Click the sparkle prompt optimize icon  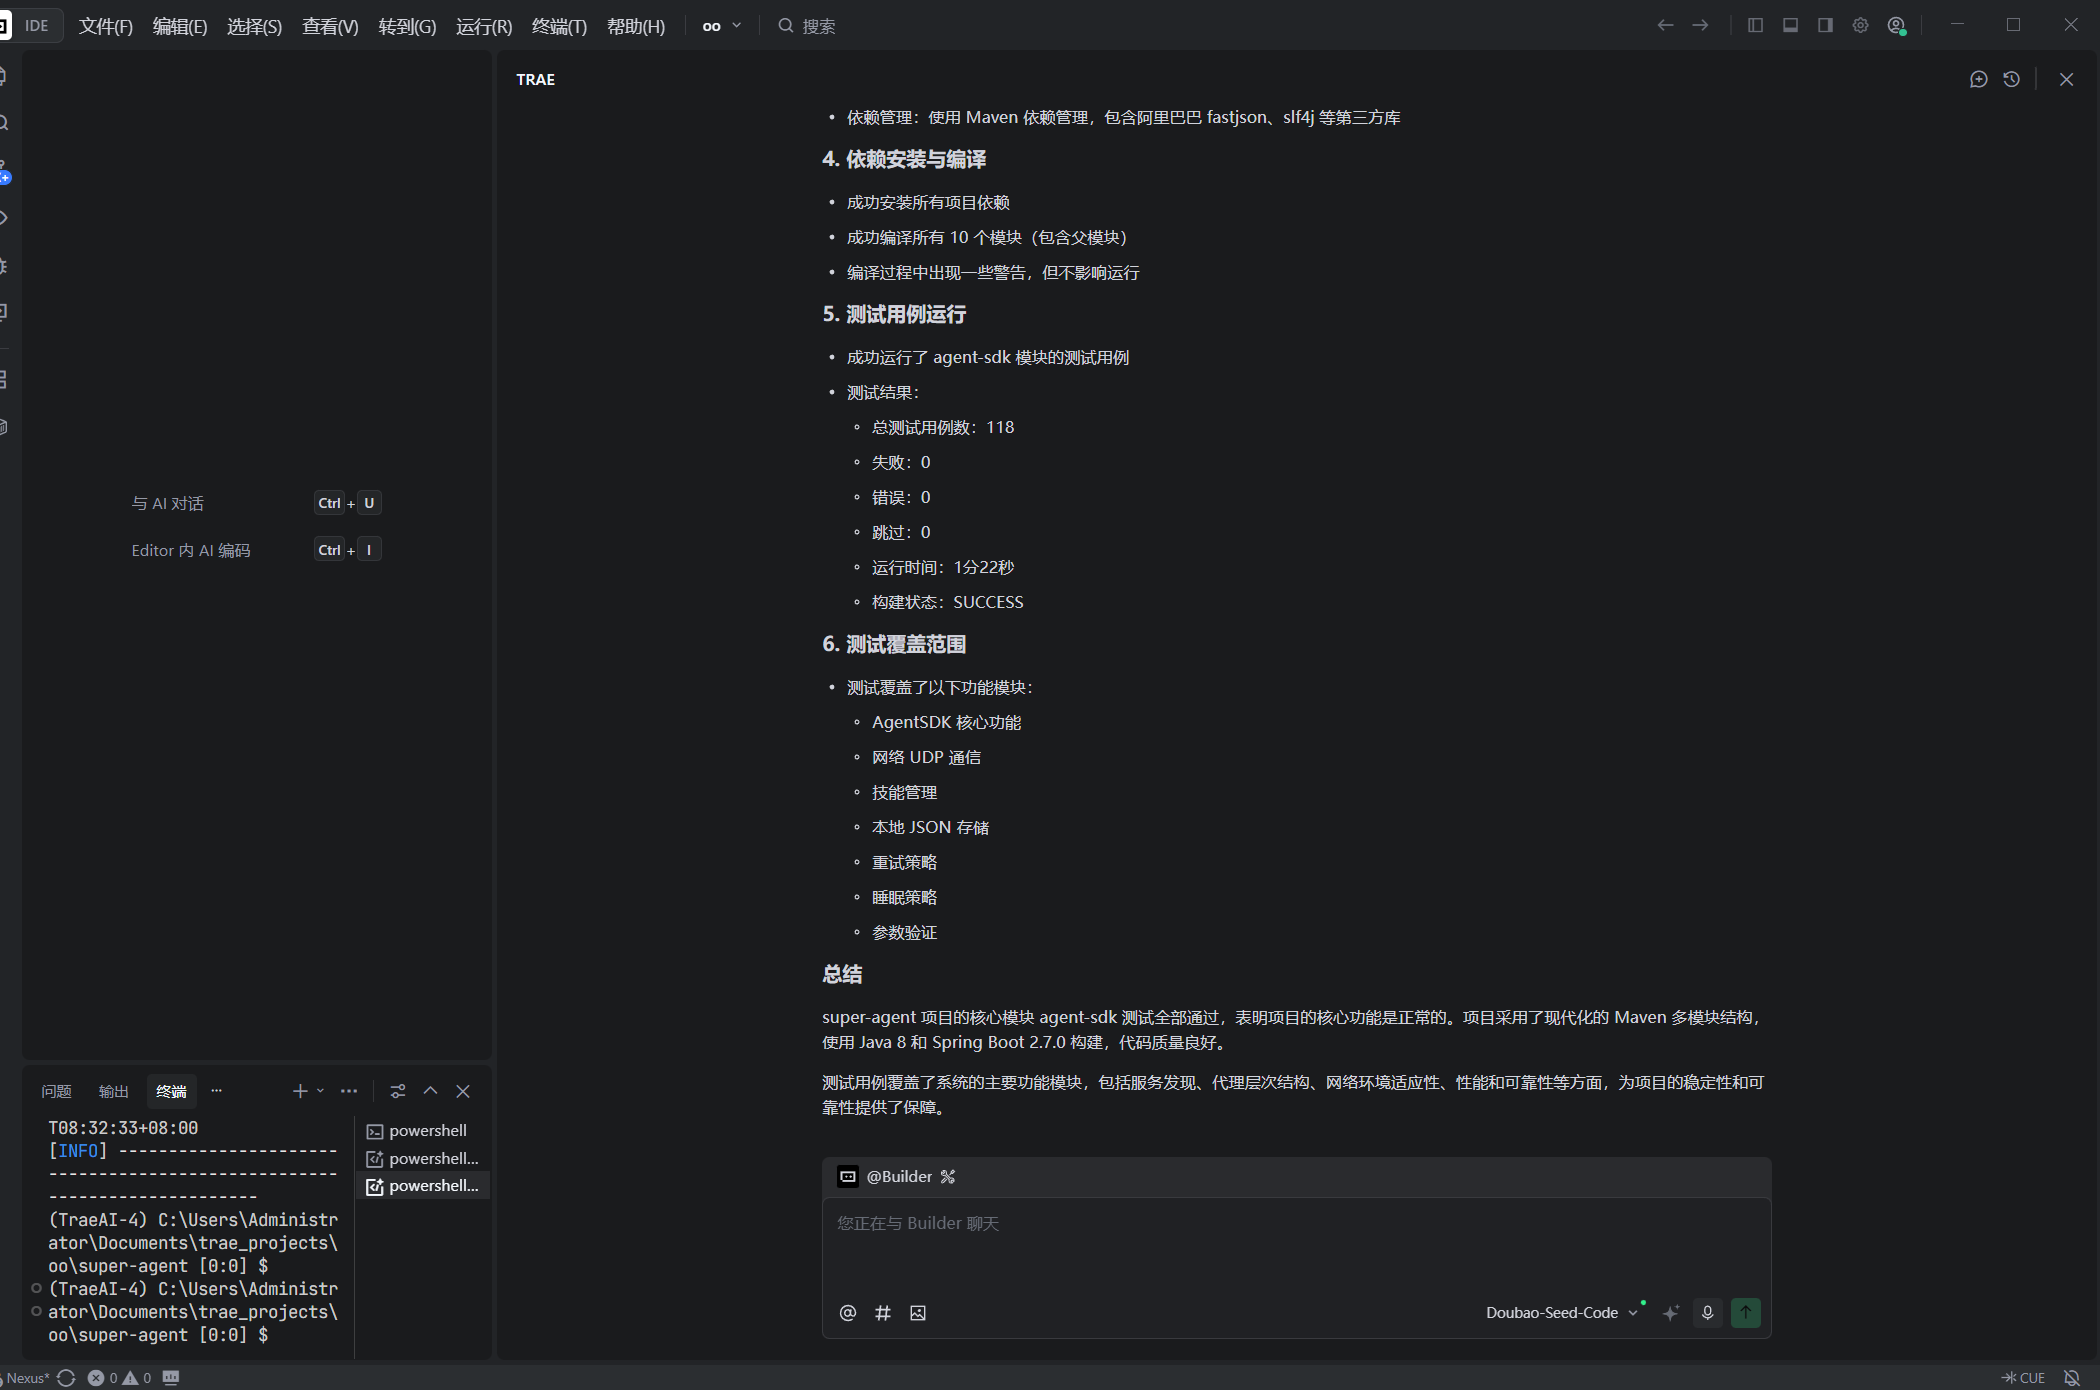click(x=1670, y=1313)
